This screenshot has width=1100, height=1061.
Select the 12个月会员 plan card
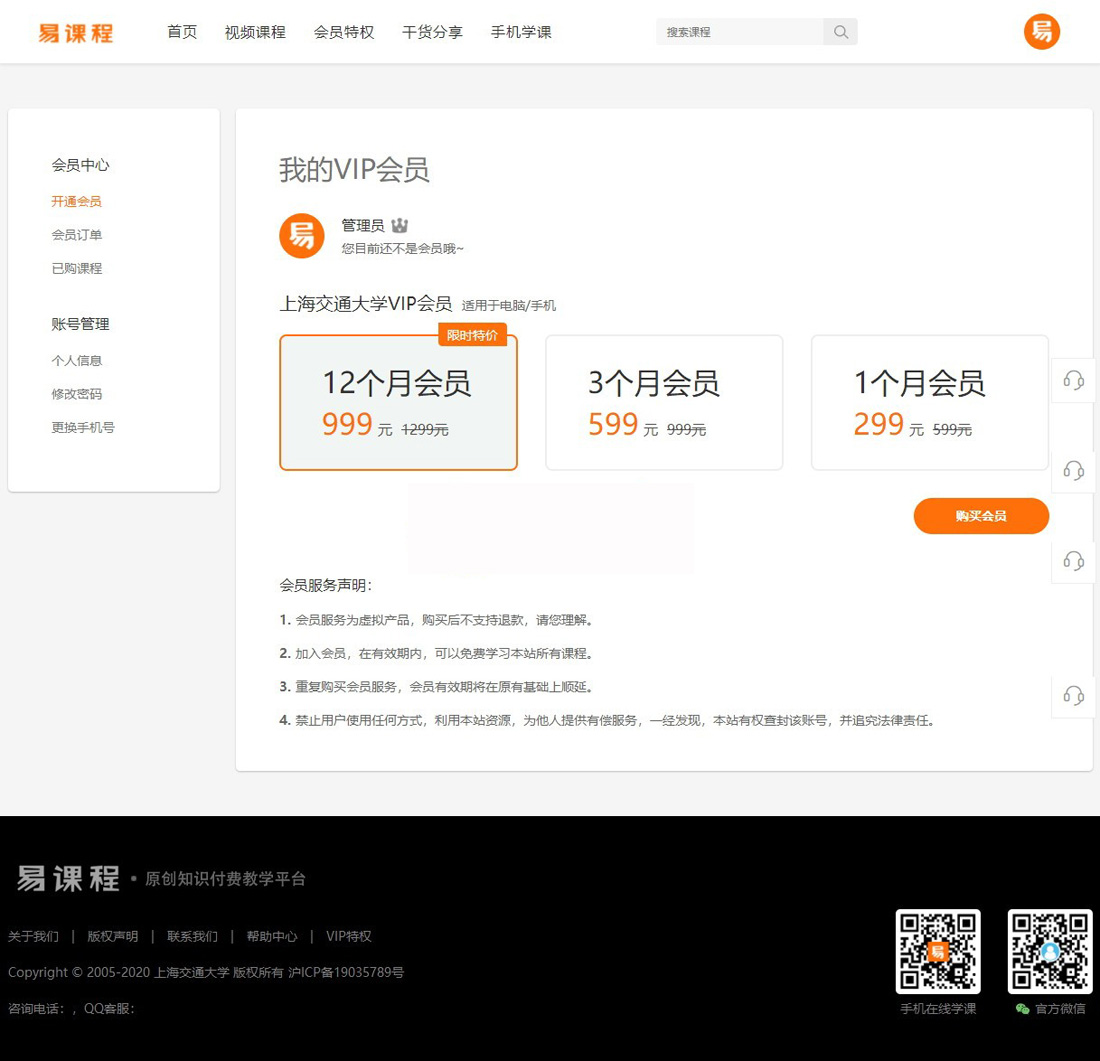[x=398, y=402]
